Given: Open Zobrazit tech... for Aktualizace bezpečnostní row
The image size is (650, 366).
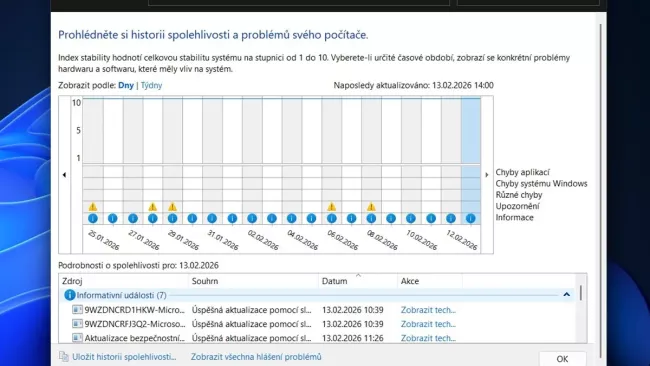Looking at the screenshot, I should pos(428,338).
